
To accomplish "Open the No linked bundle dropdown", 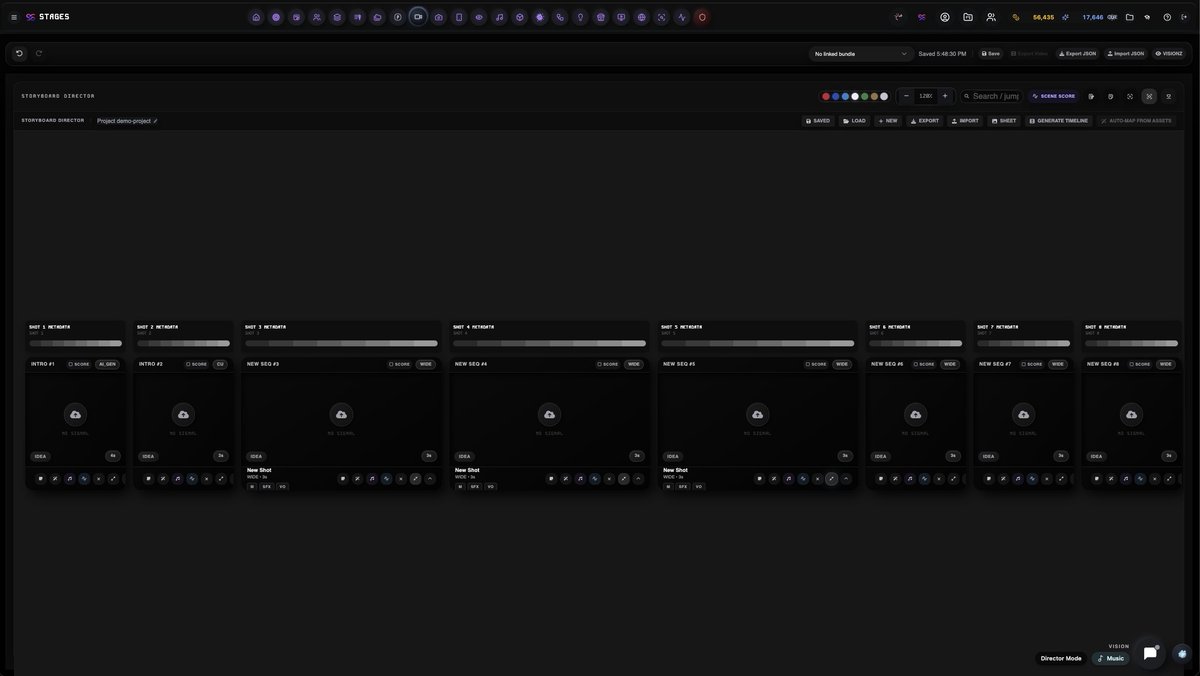I will [x=861, y=53].
